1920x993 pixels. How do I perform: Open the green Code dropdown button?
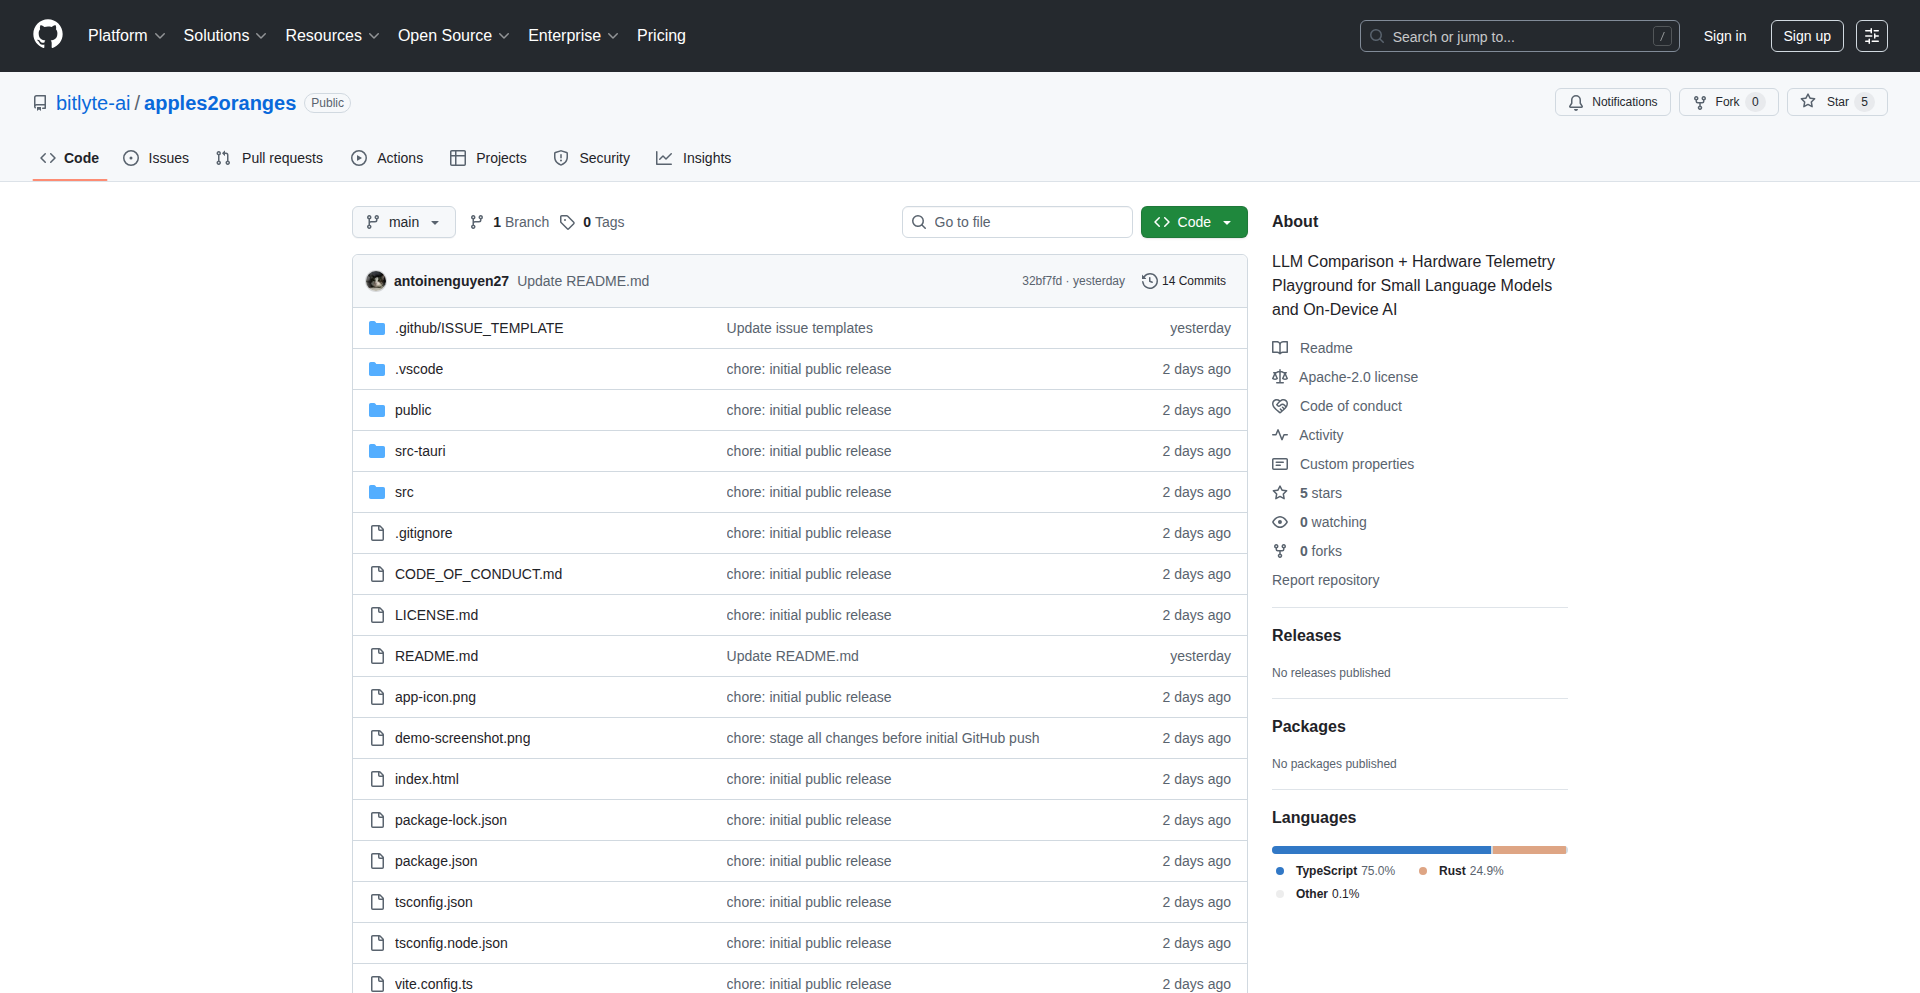[1194, 222]
